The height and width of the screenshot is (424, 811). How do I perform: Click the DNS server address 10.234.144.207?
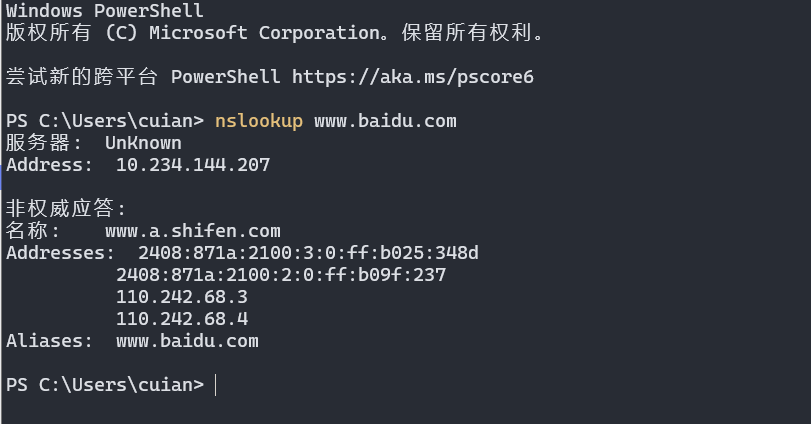pos(193,165)
